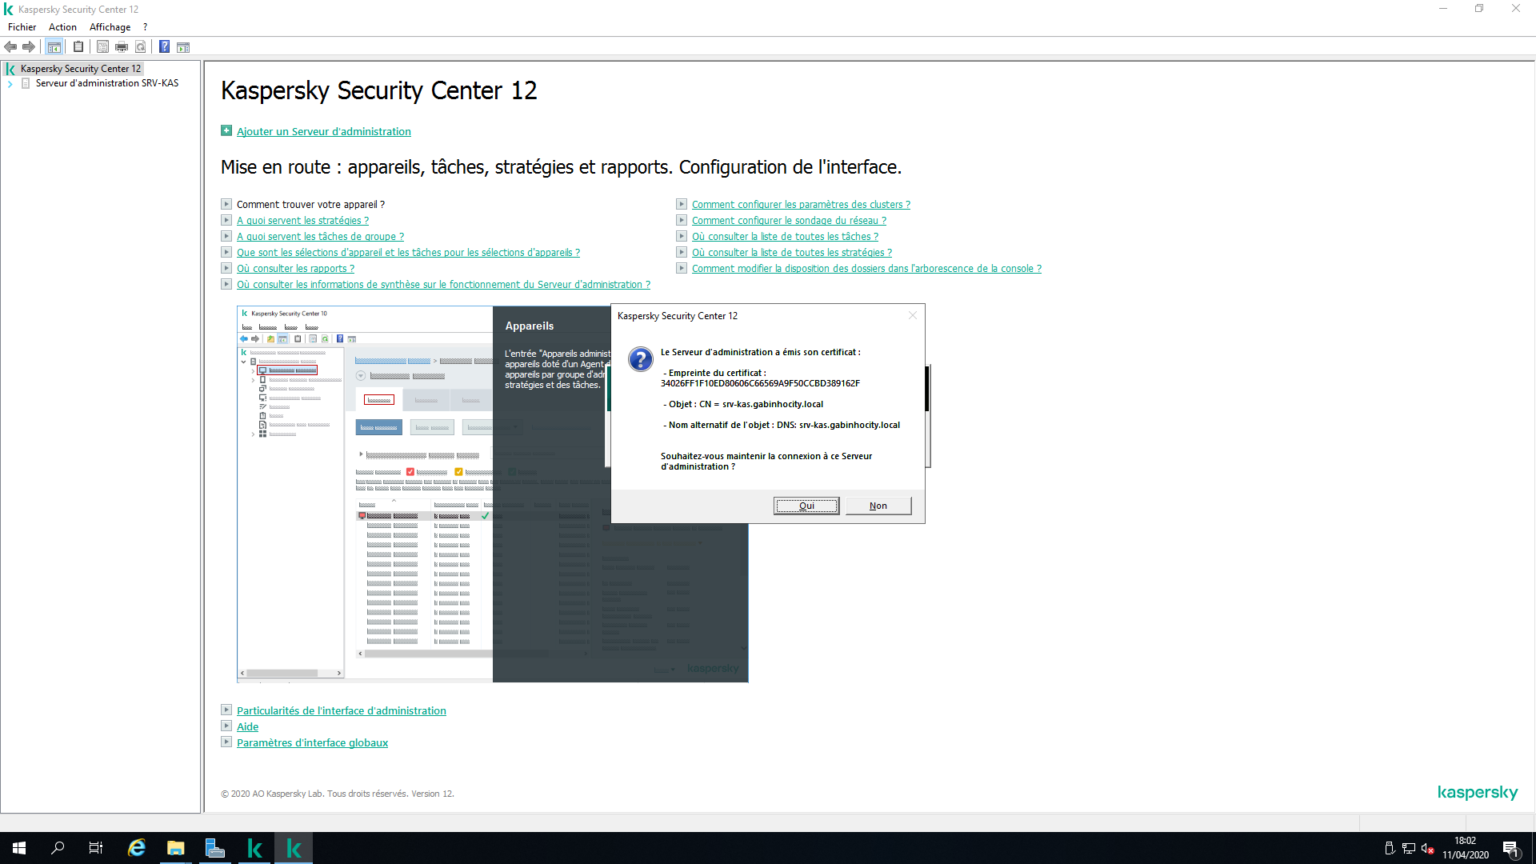Click 'Ajouter un Serveur d'administration' link
This screenshot has width=1536, height=864.
click(323, 131)
